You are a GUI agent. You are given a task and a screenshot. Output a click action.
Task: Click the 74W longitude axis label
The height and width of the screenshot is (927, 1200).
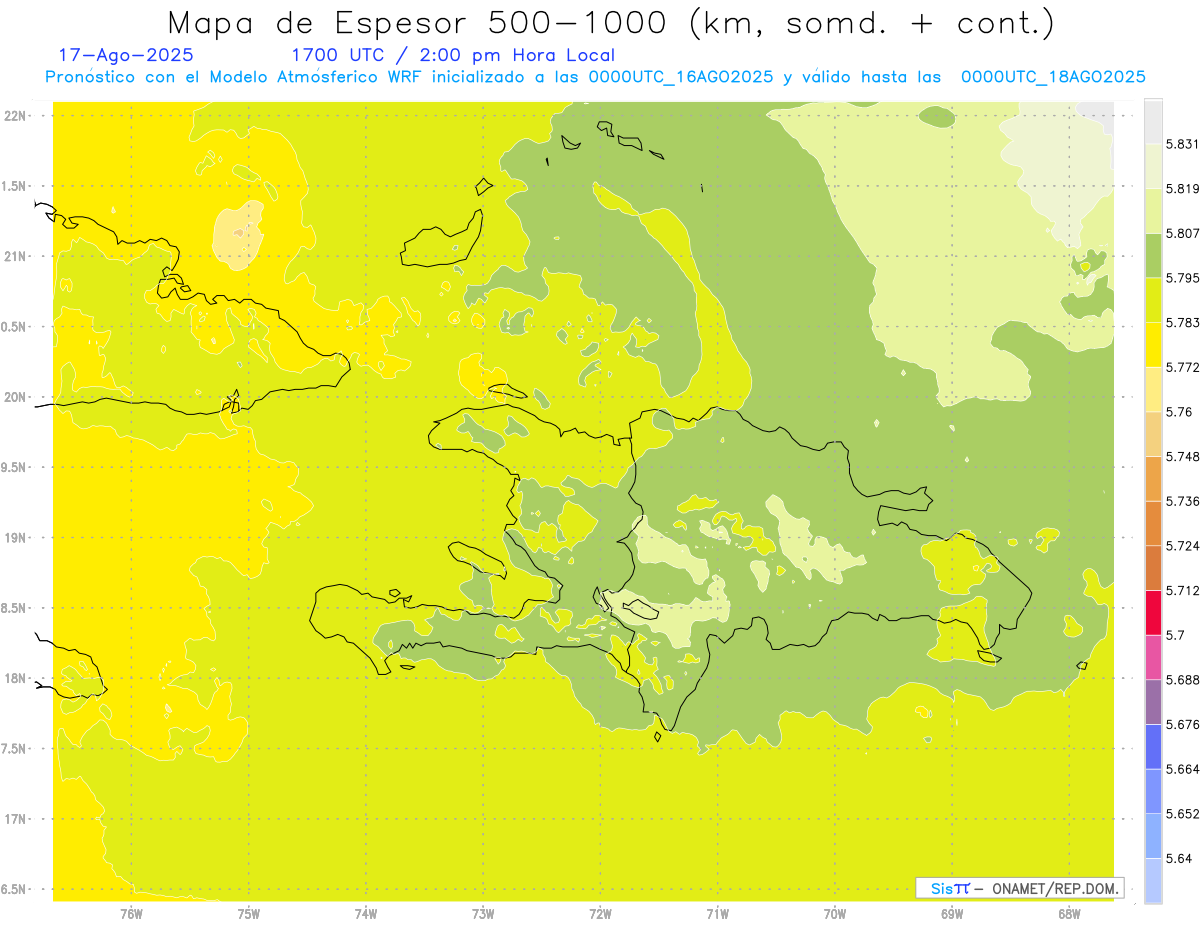click(x=365, y=913)
